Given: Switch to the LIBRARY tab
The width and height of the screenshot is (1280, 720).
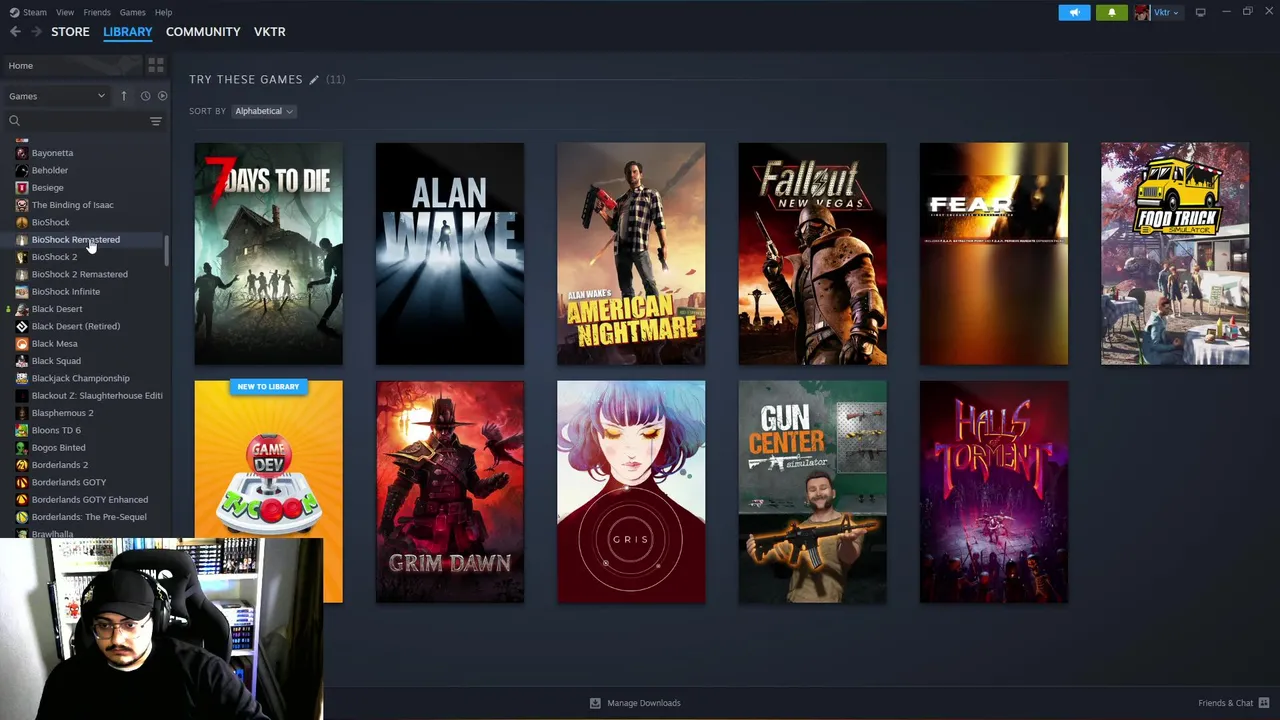Looking at the screenshot, I should (x=127, y=32).
